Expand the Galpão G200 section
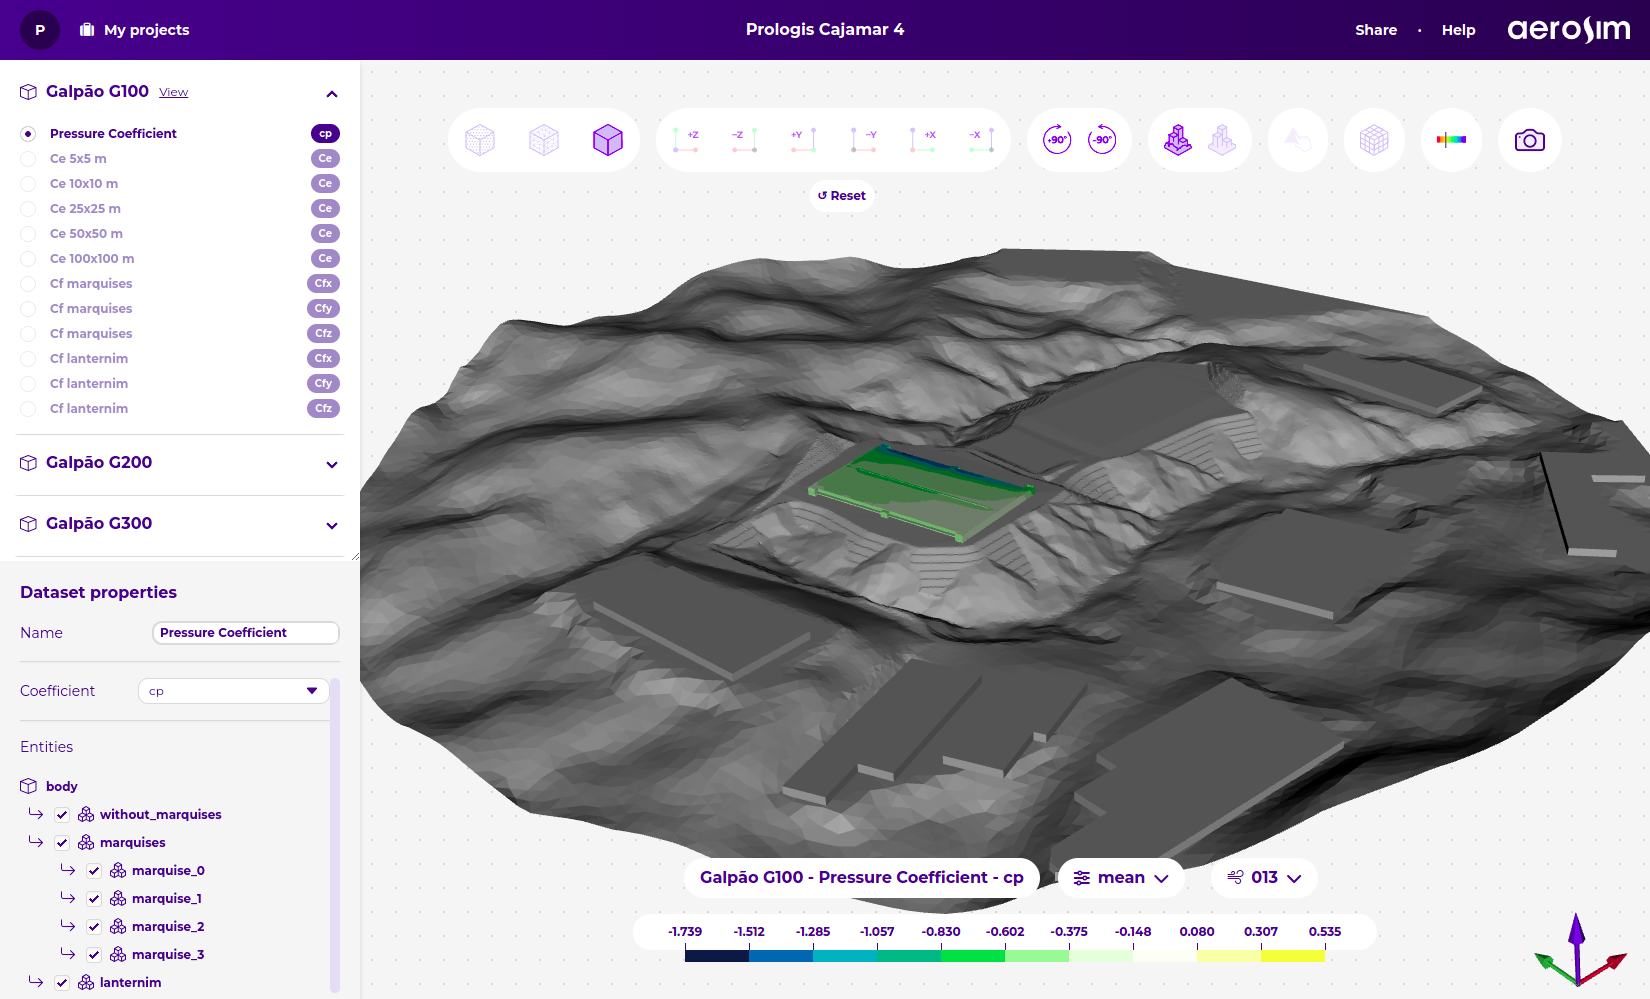 point(332,465)
